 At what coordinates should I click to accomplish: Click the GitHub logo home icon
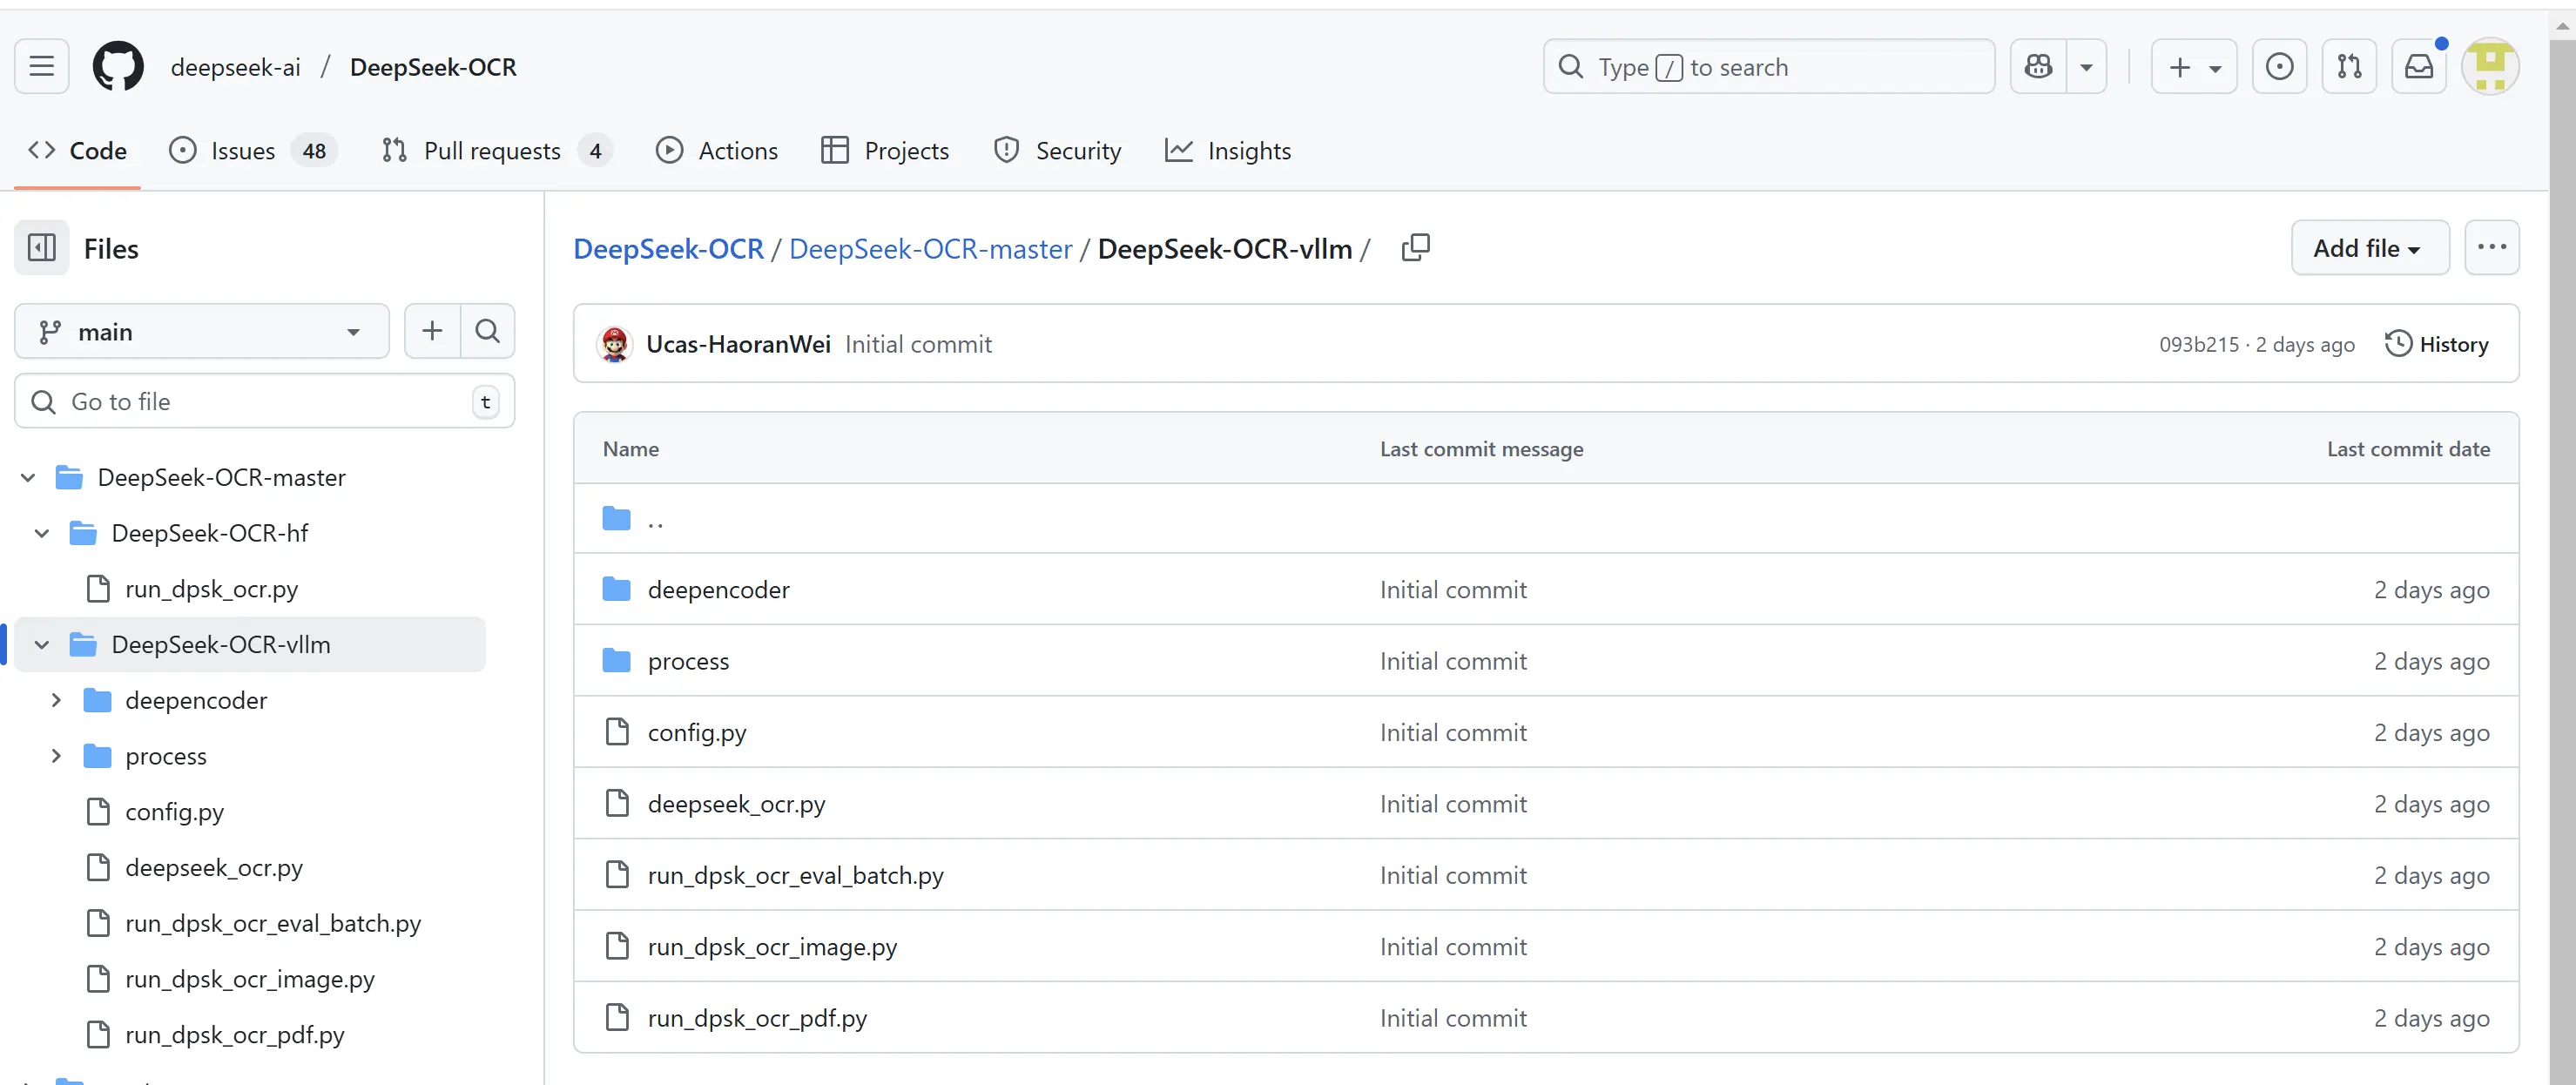[x=118, y=67]
